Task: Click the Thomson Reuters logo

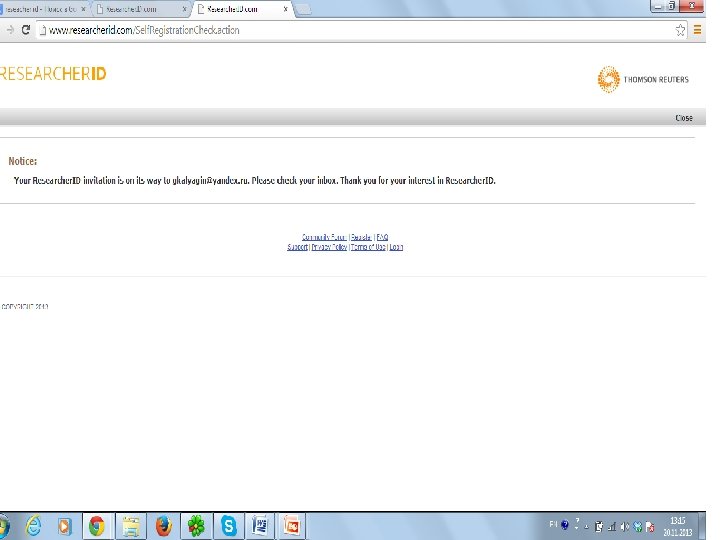Action: click(x=643, y=79)
